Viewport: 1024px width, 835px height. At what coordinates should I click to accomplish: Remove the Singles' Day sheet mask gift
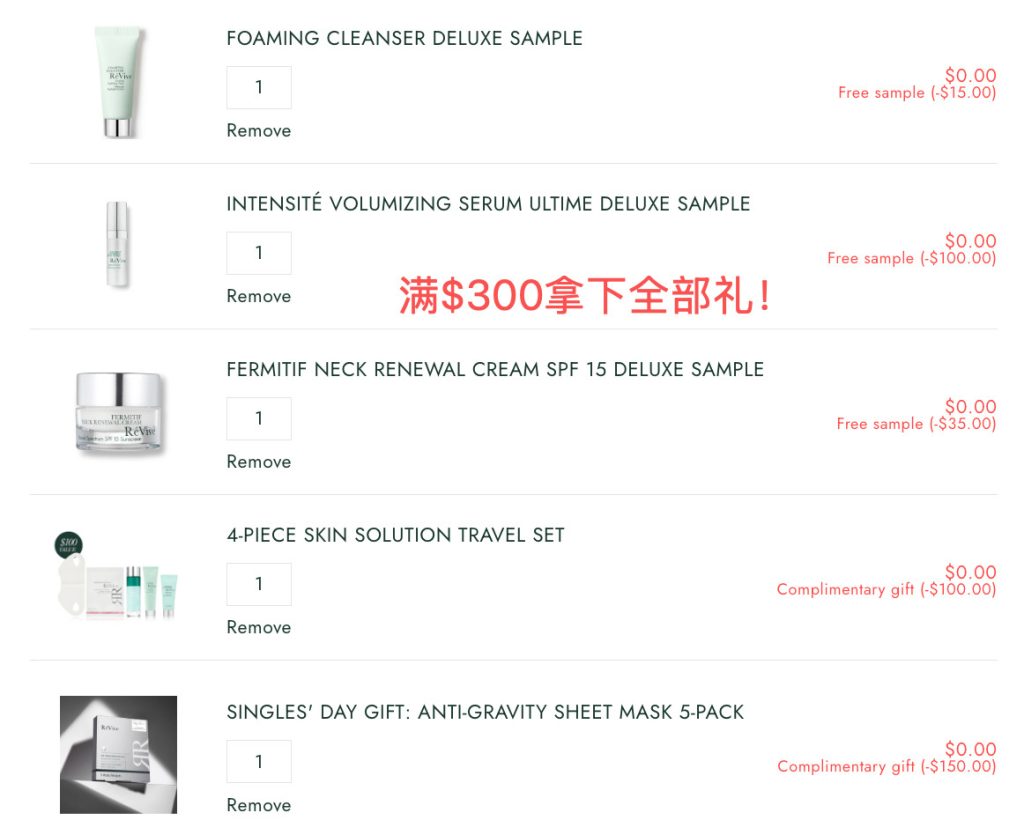259,805
